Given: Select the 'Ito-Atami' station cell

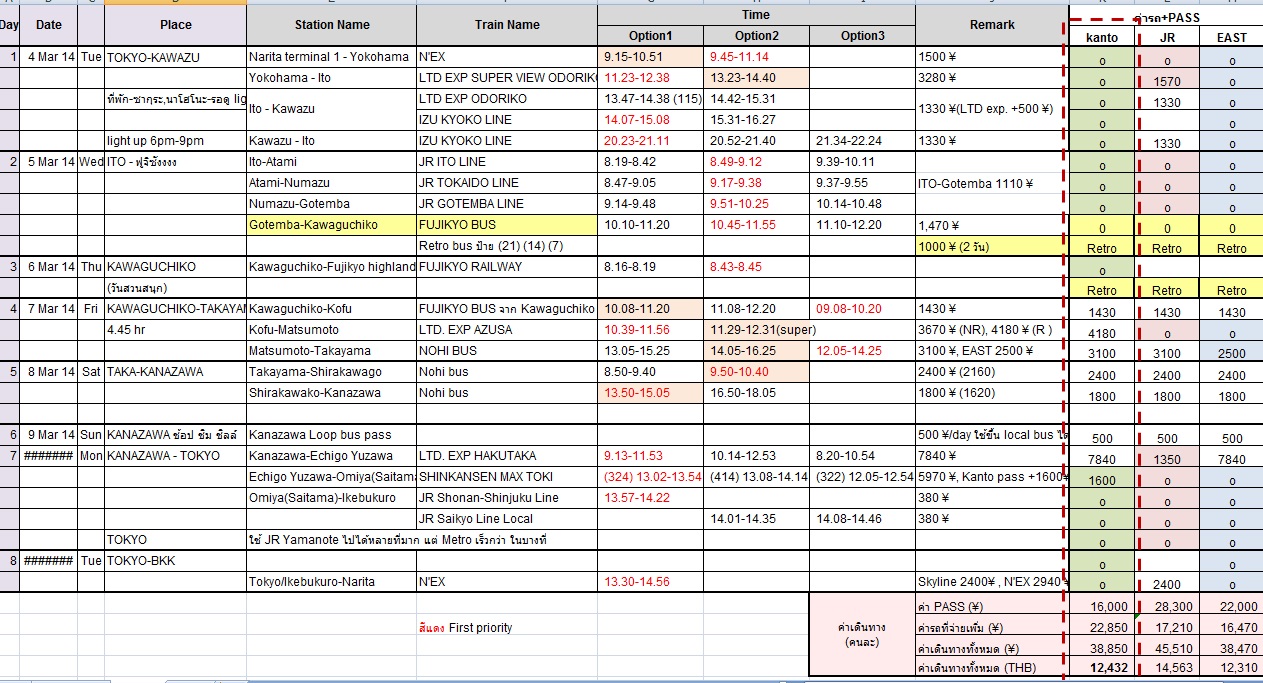Looking at the screenshot, I should (x=332, y=162).
